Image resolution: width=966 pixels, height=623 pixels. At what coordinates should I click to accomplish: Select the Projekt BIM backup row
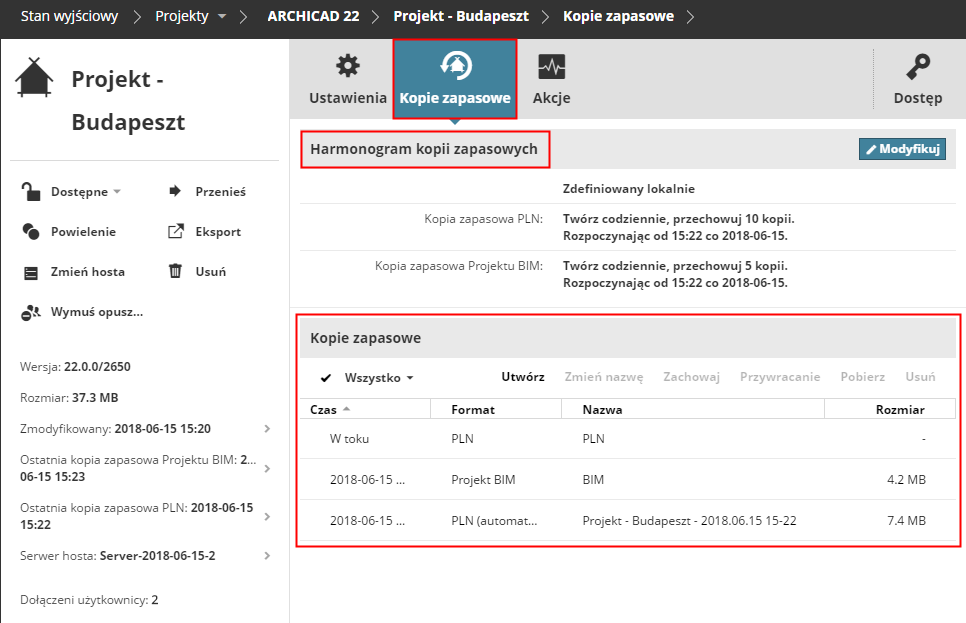(x=628, y=479)
